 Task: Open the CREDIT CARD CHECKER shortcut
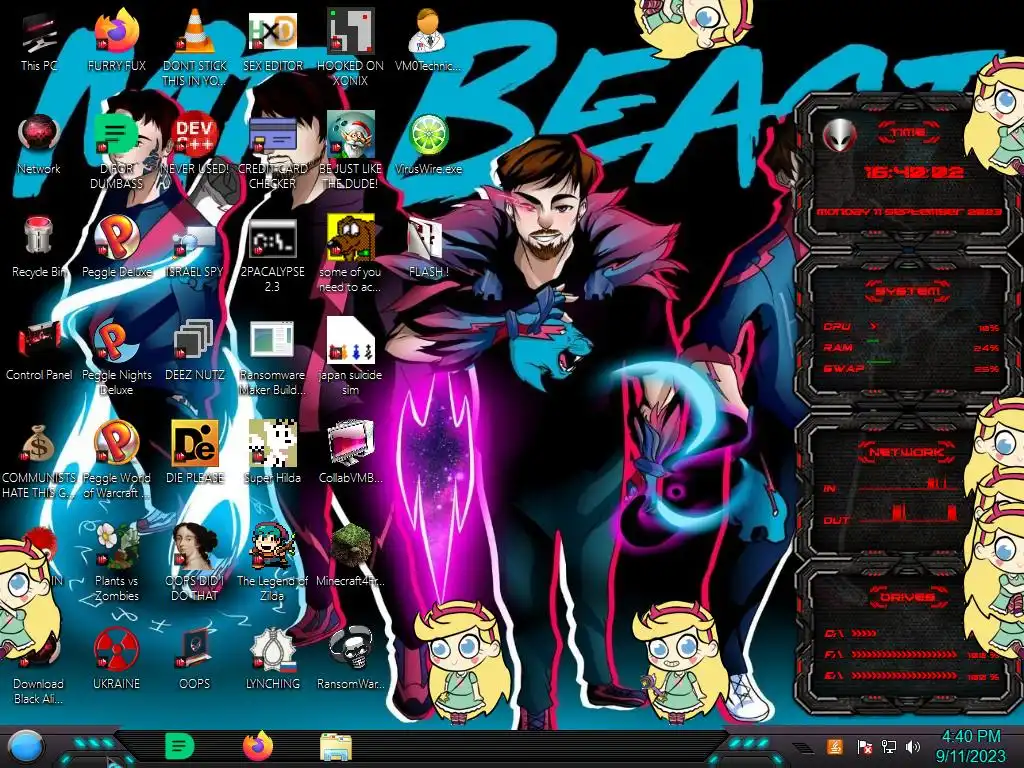coord(273,152)
